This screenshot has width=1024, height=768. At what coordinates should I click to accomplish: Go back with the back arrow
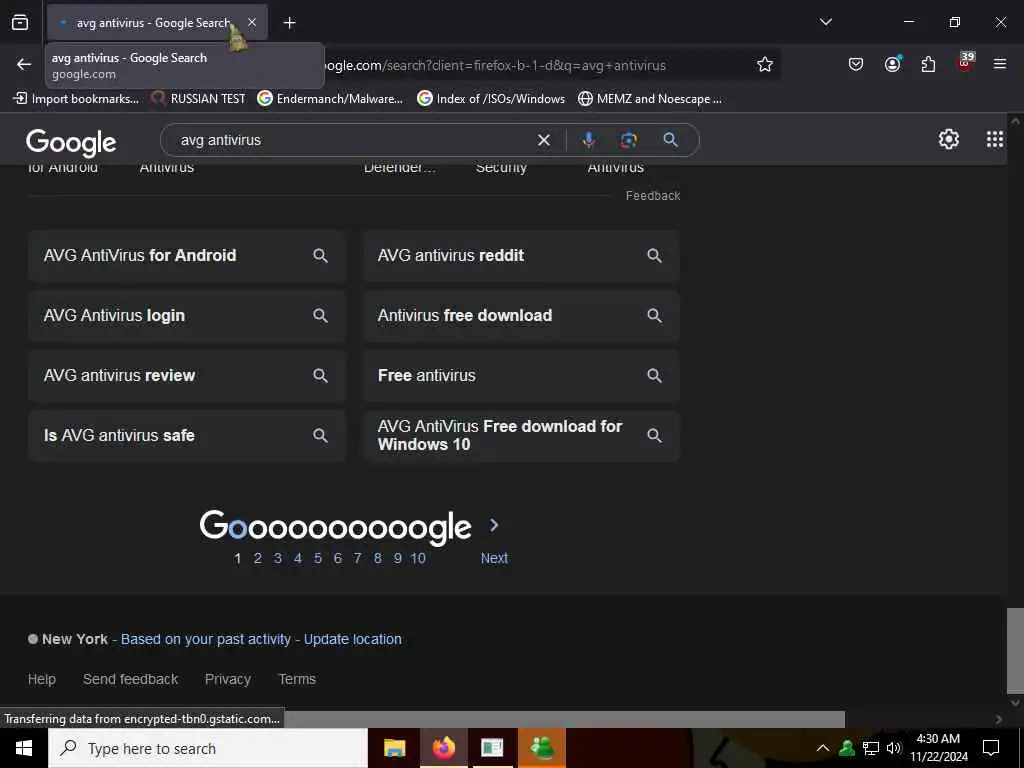(x=24, y=65)
